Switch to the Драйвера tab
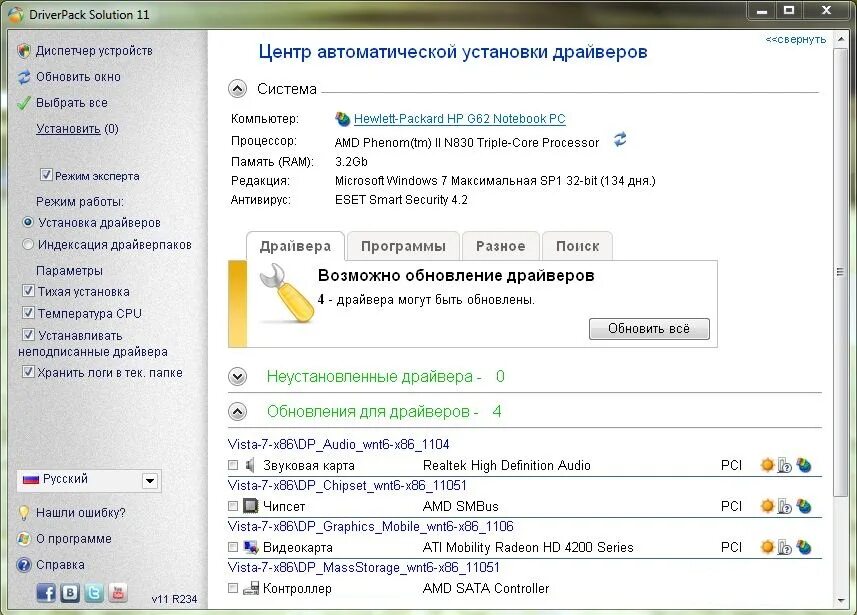This screenshot has width=857, height=615. click(295, 247)
